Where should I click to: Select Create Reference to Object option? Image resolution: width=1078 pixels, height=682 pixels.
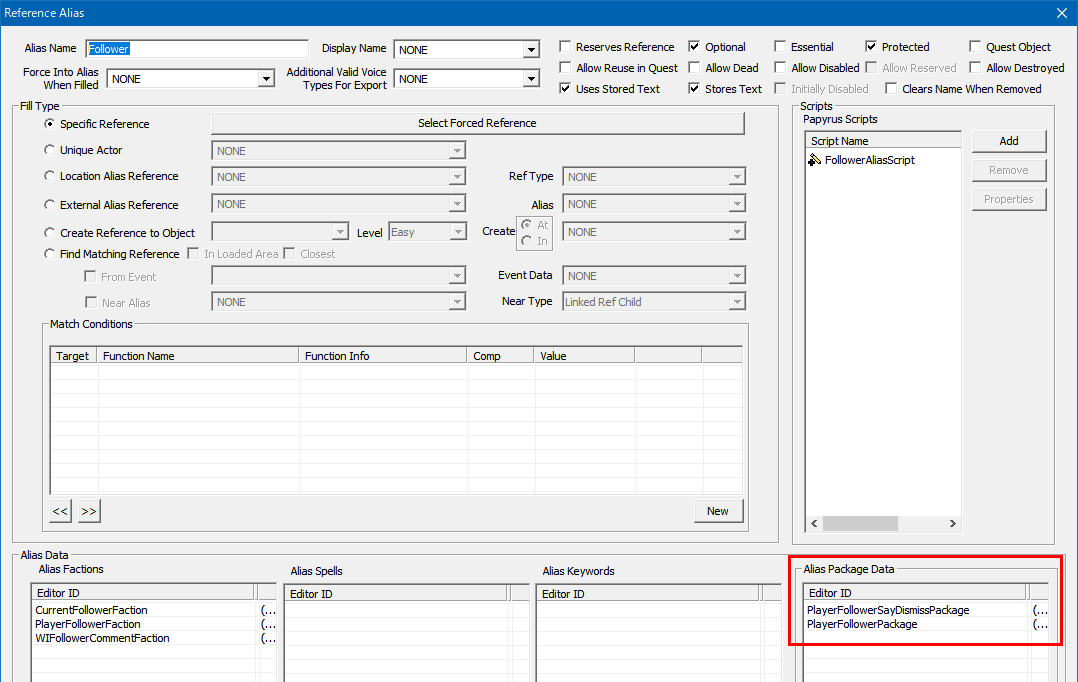[x=50, y=233]
